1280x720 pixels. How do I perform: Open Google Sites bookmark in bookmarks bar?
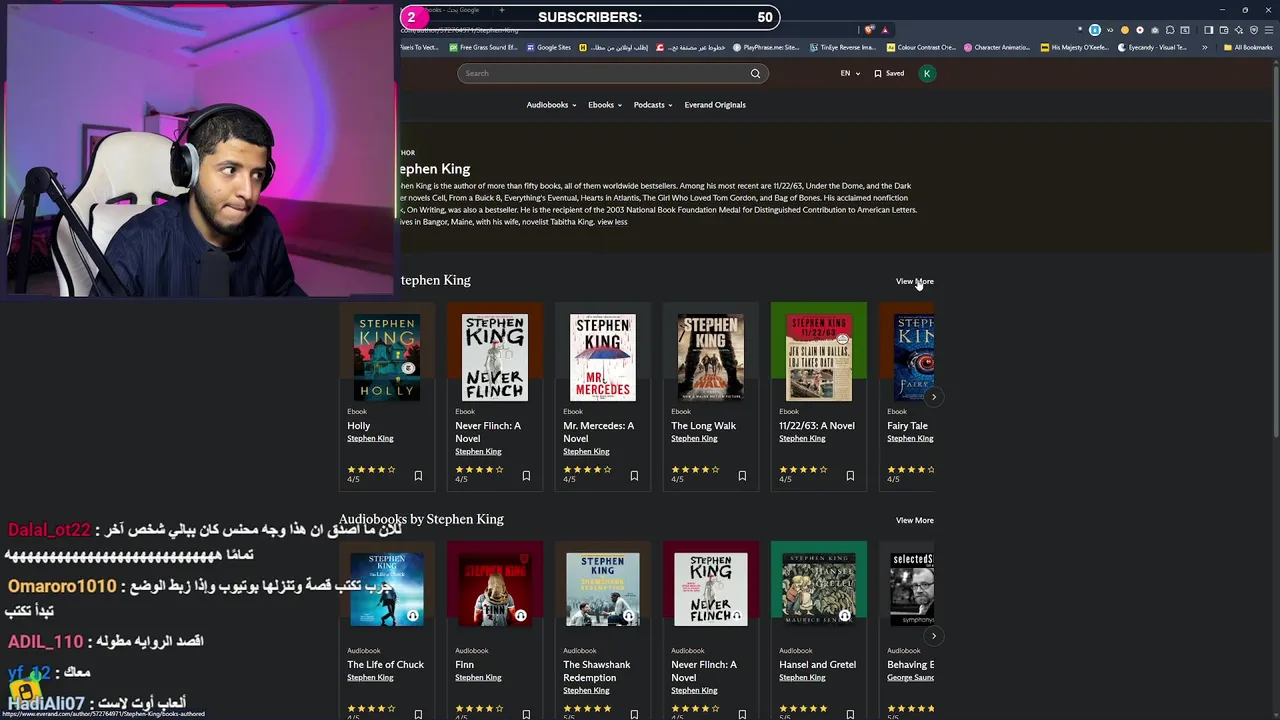548,47
